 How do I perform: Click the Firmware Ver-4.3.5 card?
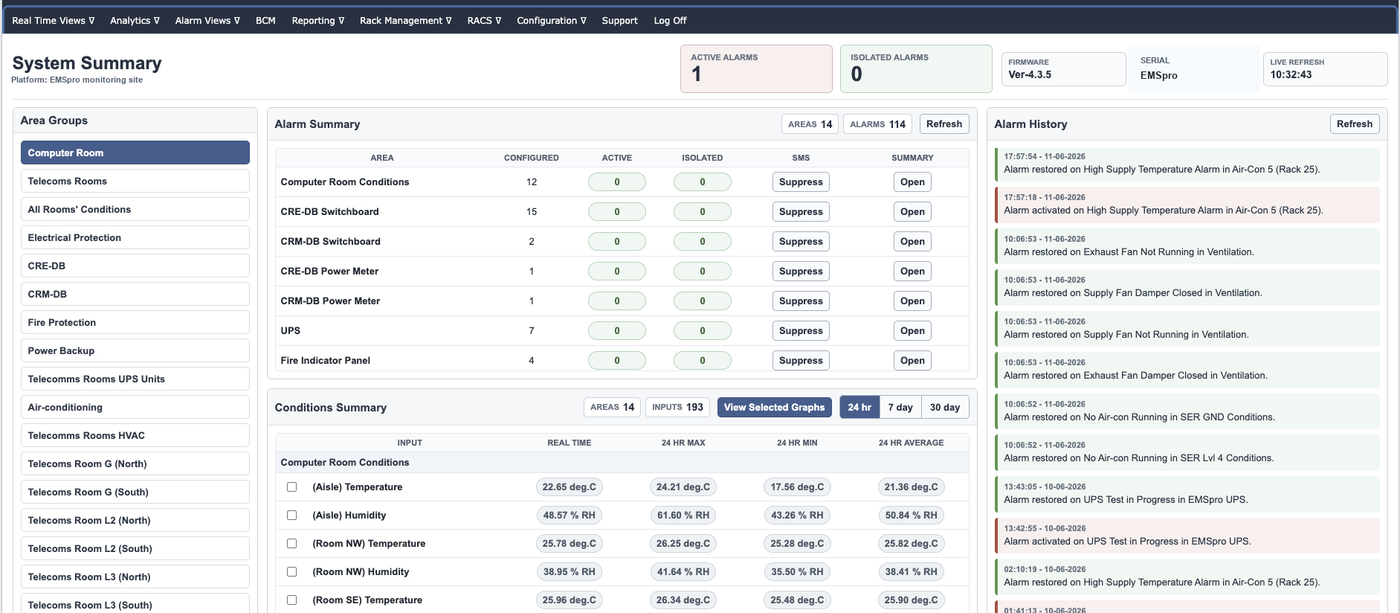(x=1064, y=69)
